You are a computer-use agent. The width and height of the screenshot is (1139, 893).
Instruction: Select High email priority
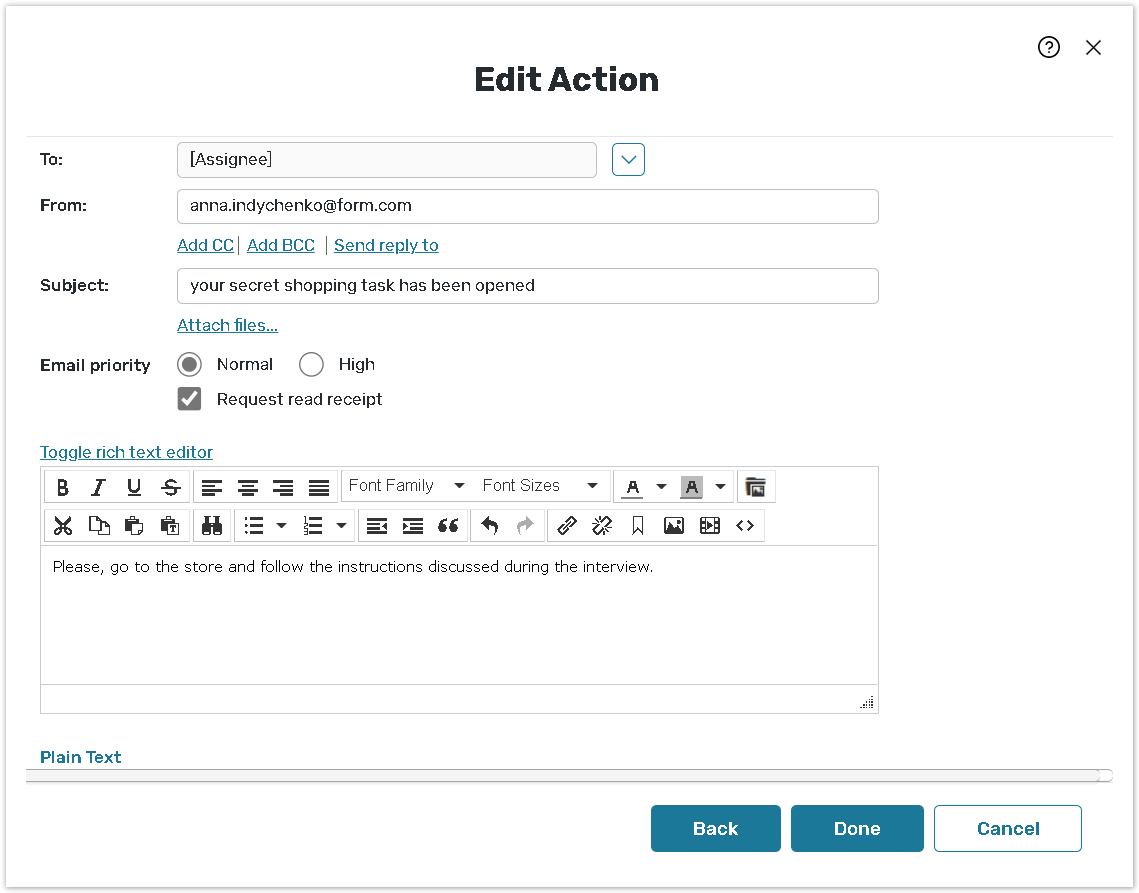coord(311,365)
